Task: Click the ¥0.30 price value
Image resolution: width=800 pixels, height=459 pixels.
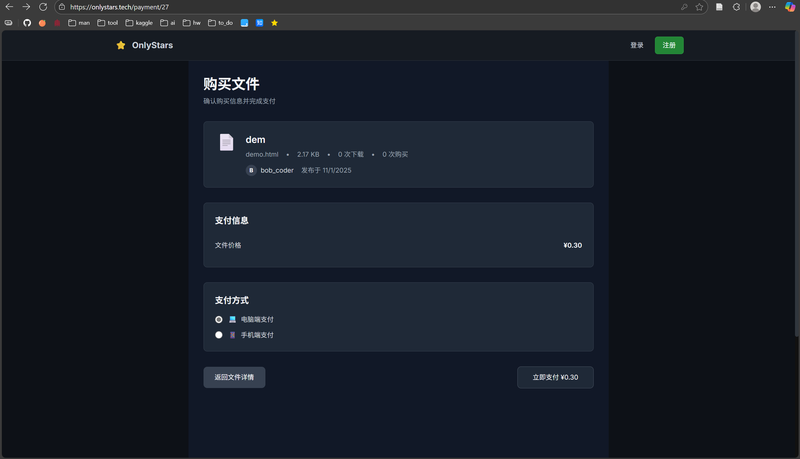Action: point(572,245)
